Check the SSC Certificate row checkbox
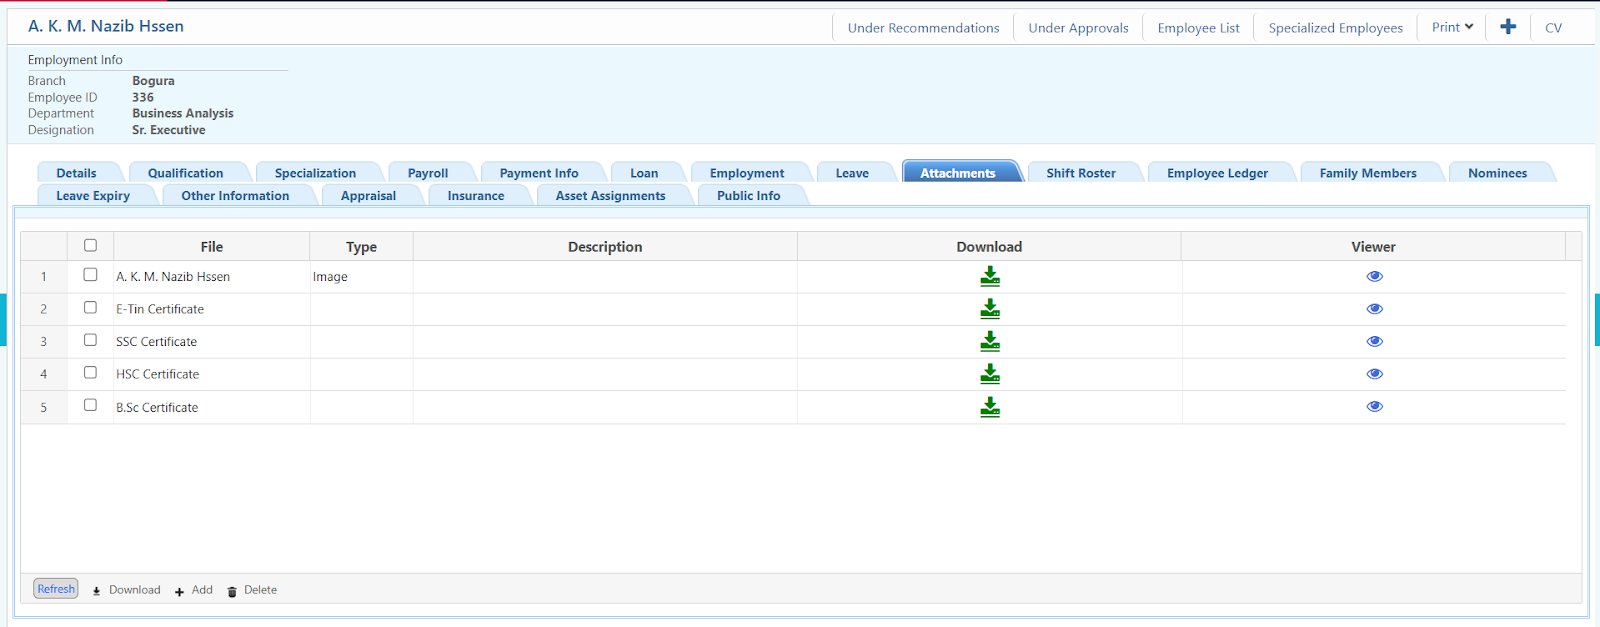 click(90, 340)
